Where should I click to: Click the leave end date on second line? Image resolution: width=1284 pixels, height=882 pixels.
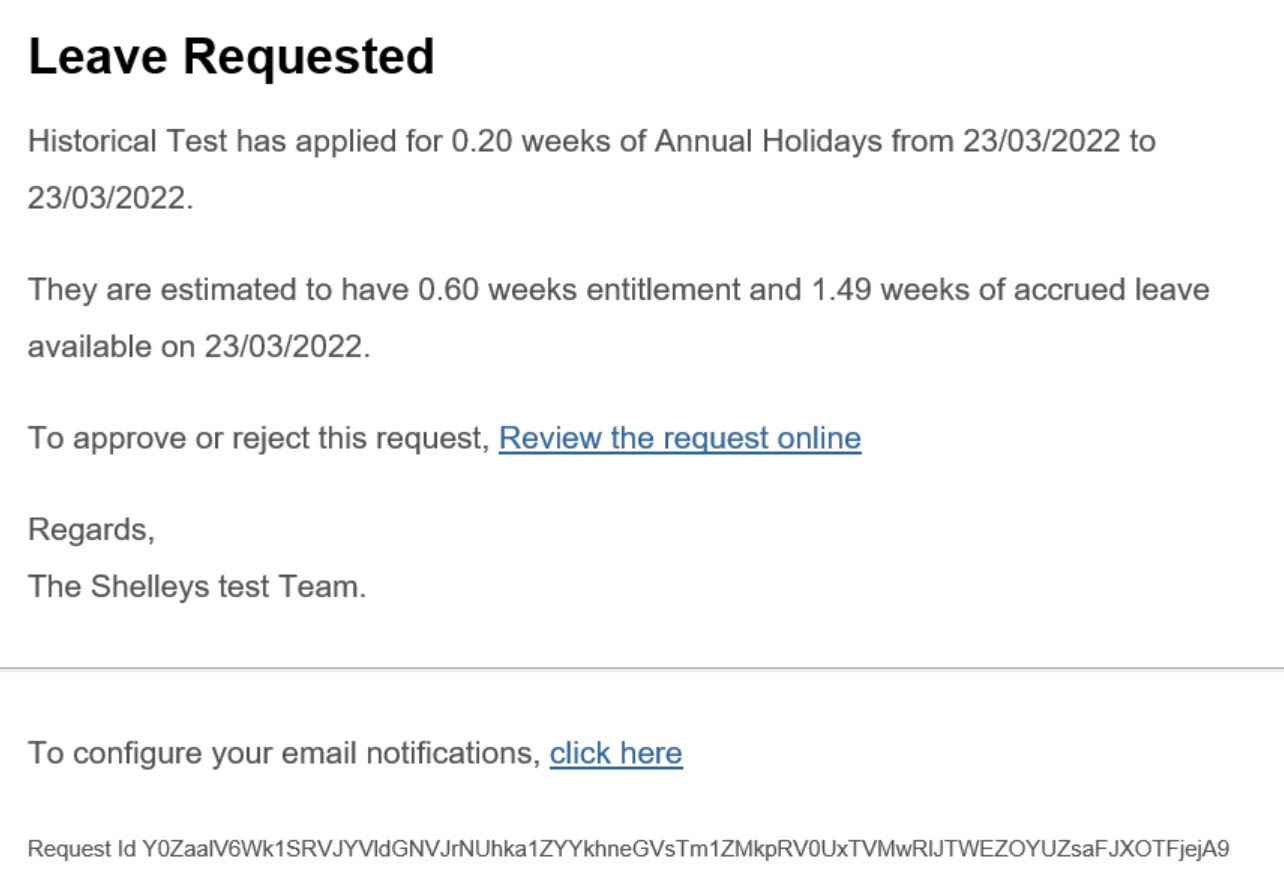click(107, 198)
